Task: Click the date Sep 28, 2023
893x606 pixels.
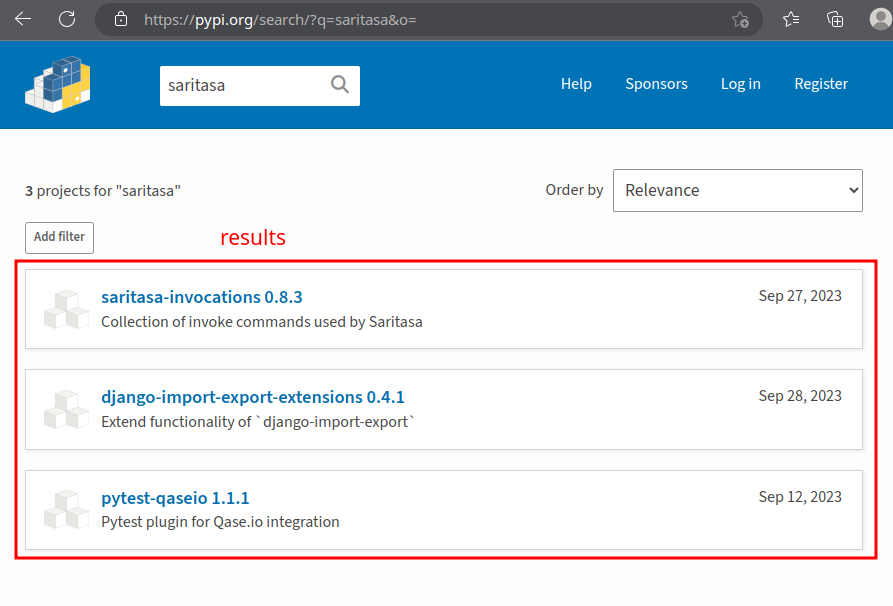Action: click(x=800, y=396)
